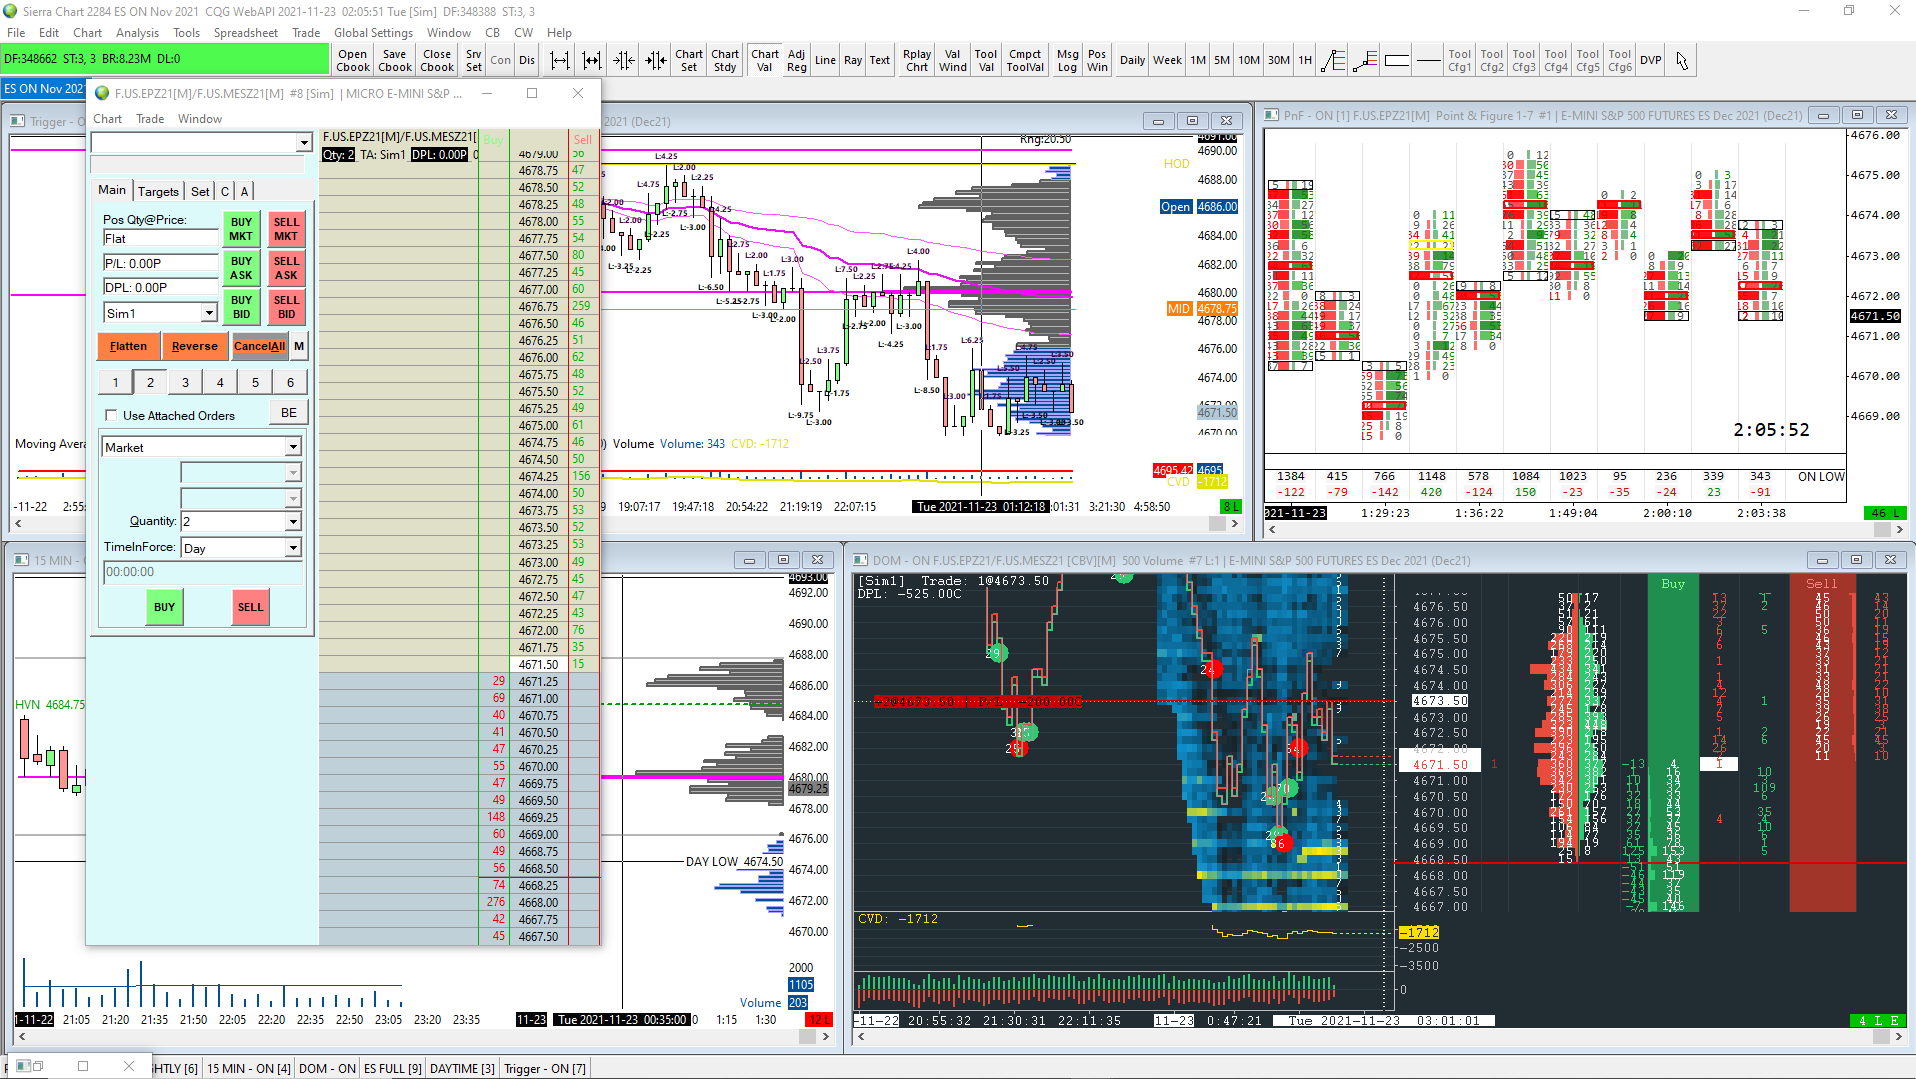
Task: Open the Pos Win toolbar button
Action: [1097, 61]
